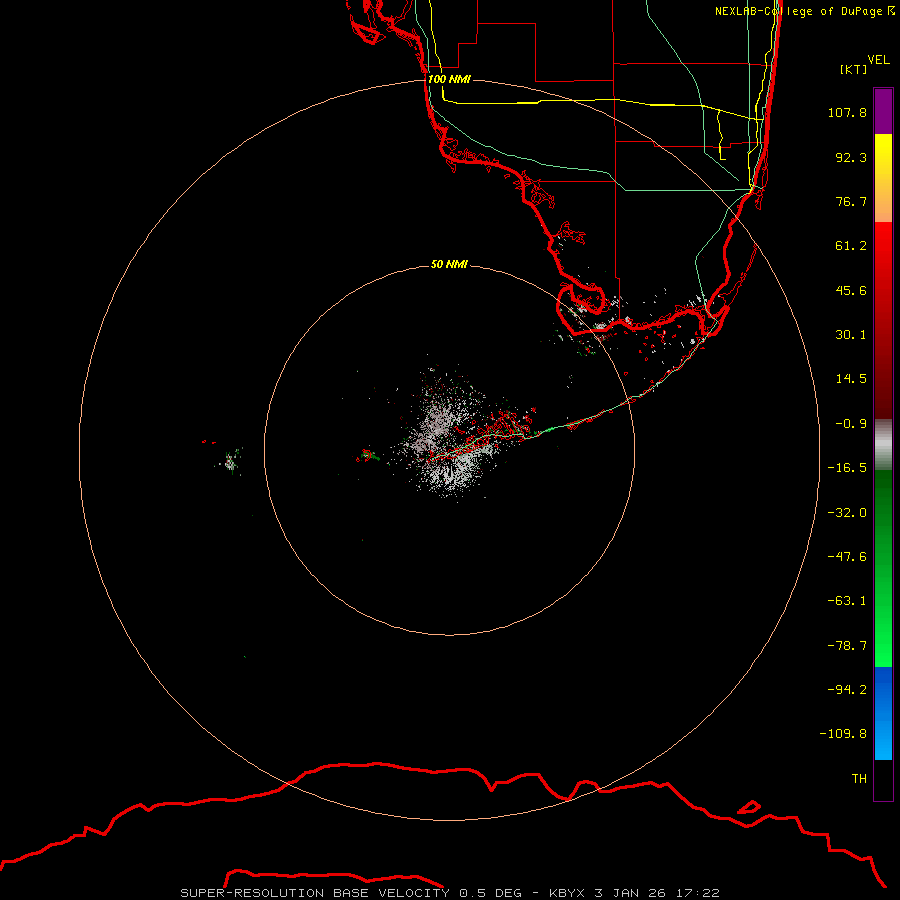Pick the gray near-zero segment of the scale

point(883,445)
